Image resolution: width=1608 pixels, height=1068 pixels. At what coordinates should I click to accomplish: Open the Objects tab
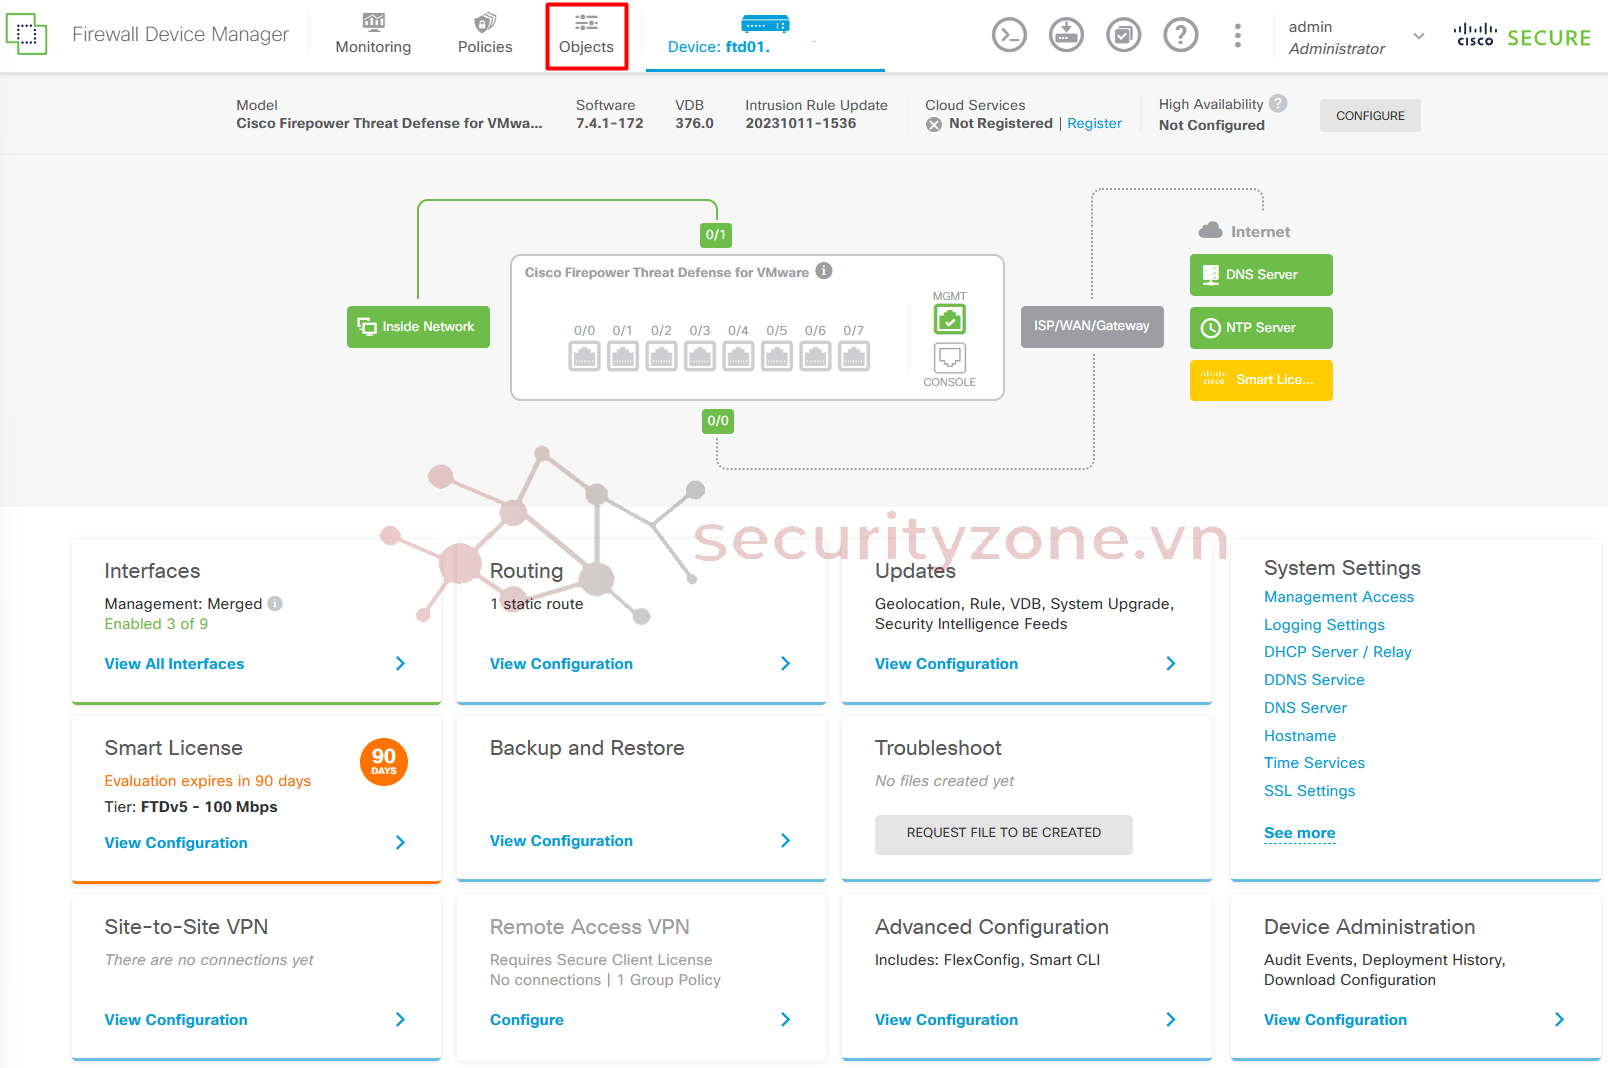pos(587,36)
